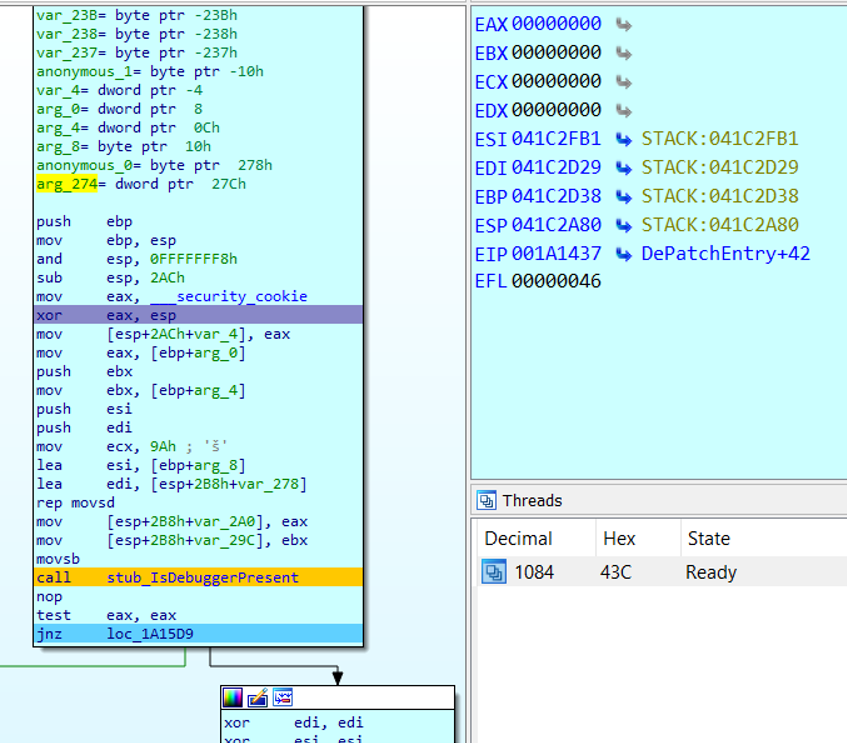Select the 'push ebp' instruction
Image resolution: width=847 pixels, height=743 pixels.
click(x=84, y=222)
